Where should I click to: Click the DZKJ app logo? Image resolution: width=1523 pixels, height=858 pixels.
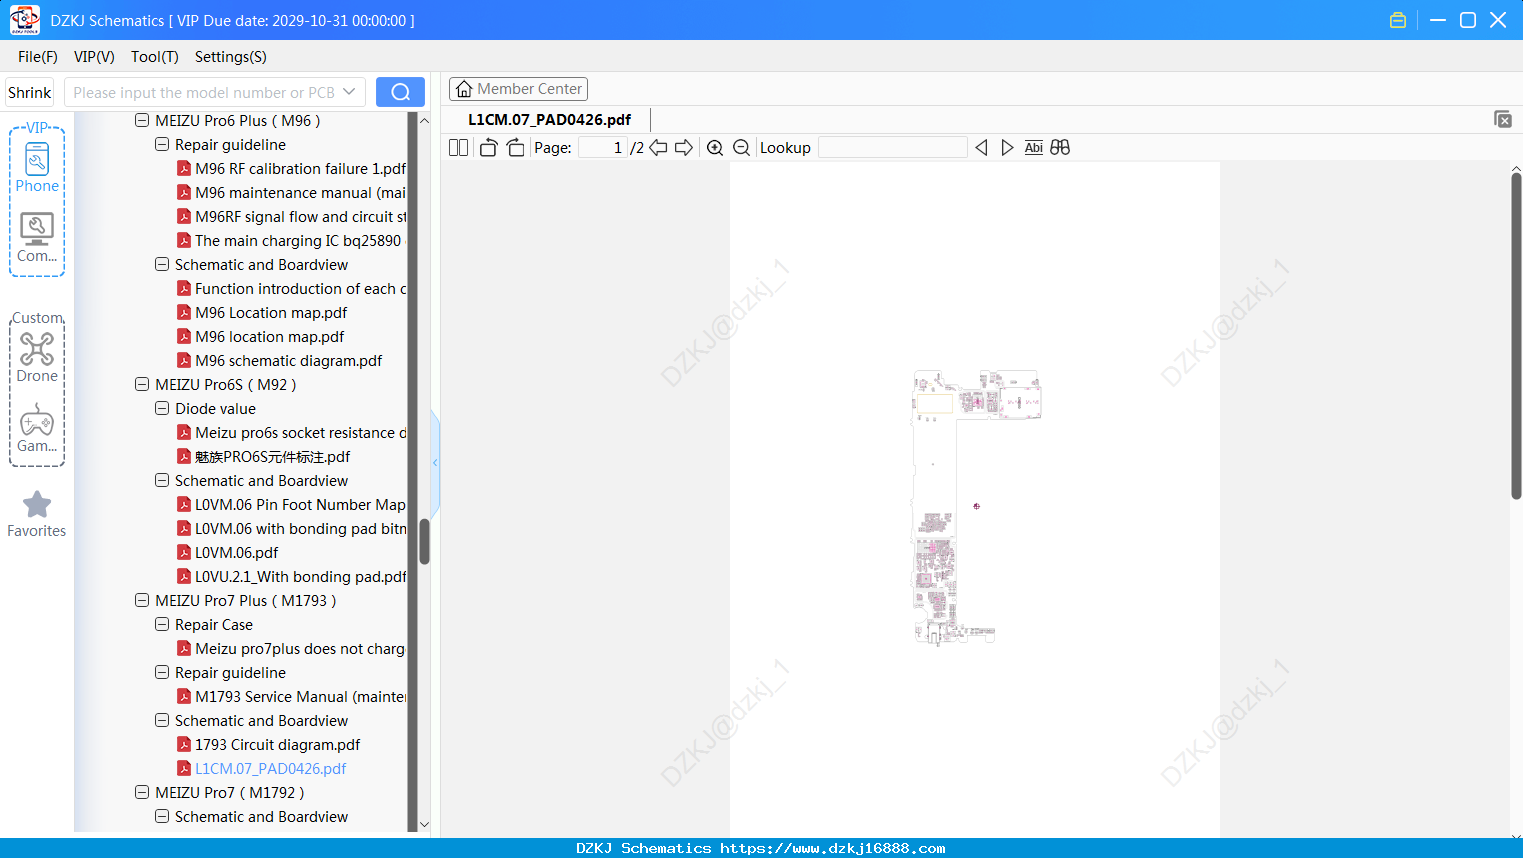[24, 20]
